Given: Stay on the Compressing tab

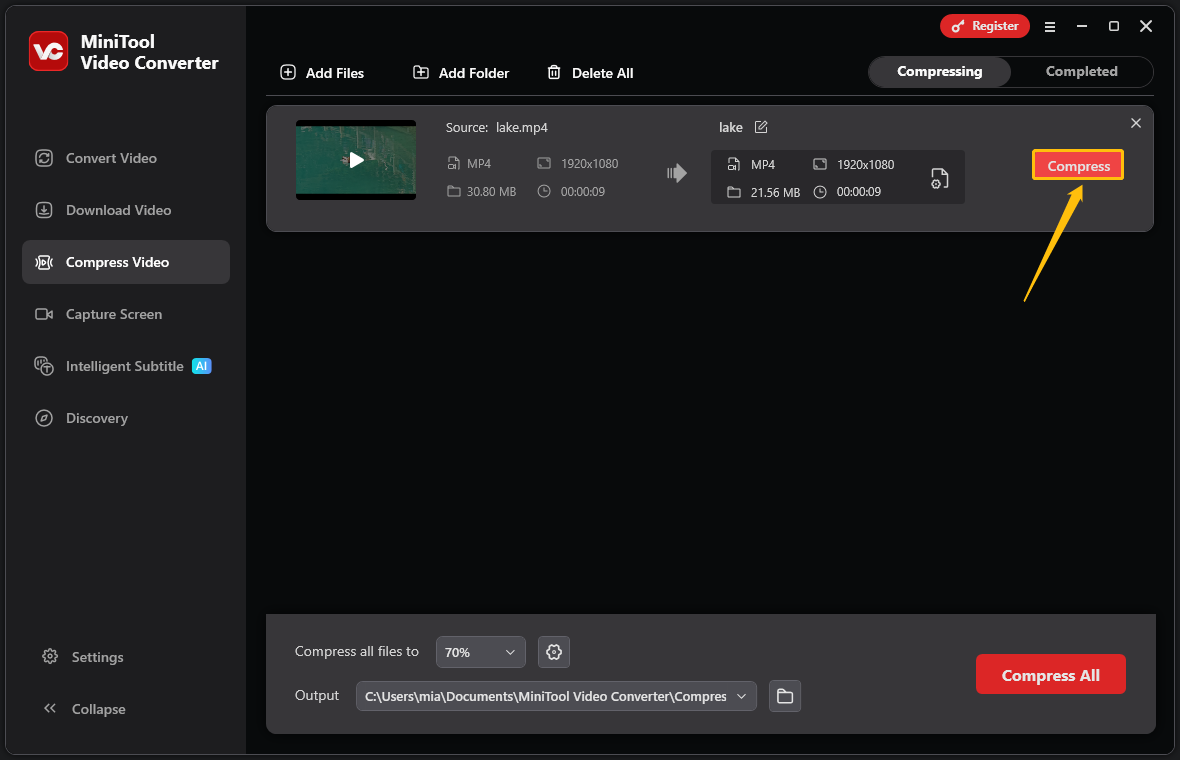Looking at the screenshot, I should coord(939,71).
